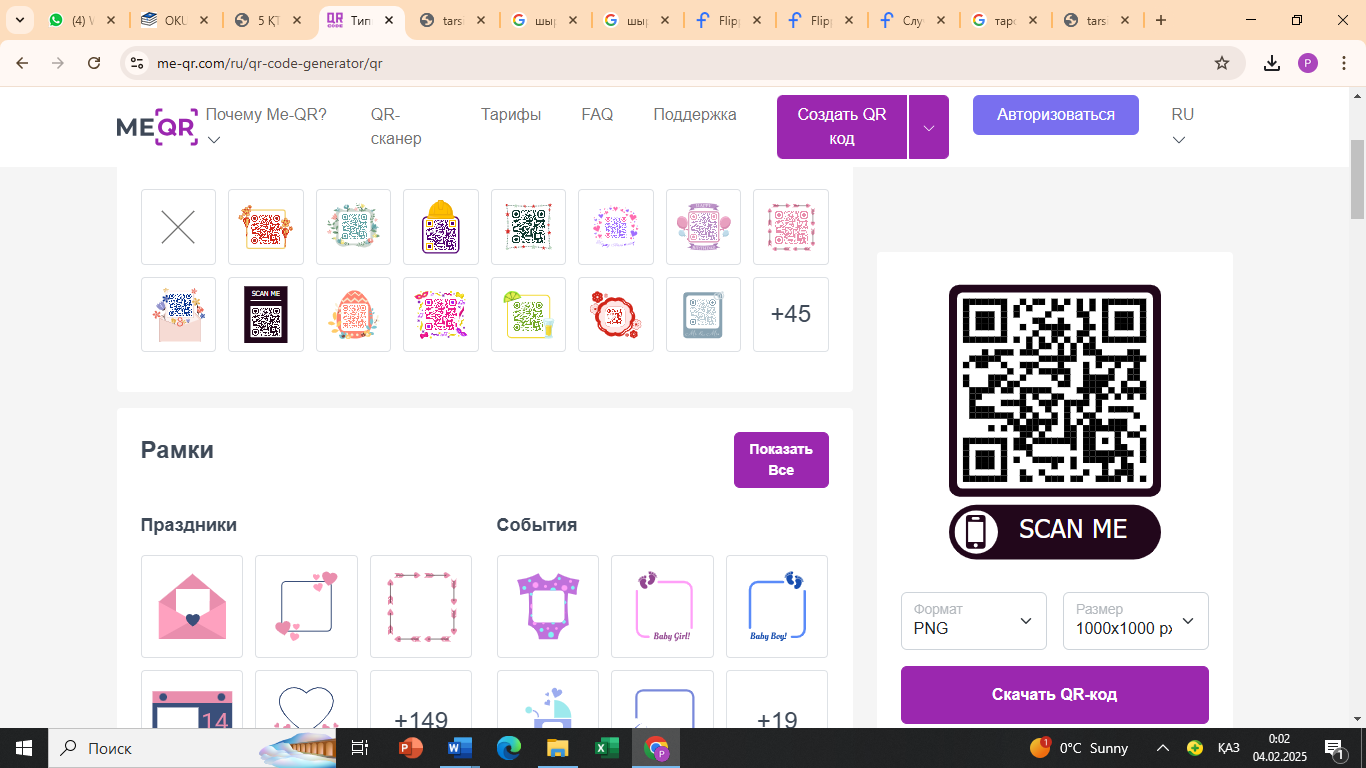Screen dimensions: 1366x768
Task: Open the RU language selector
Action: [x=1182, y=126]
